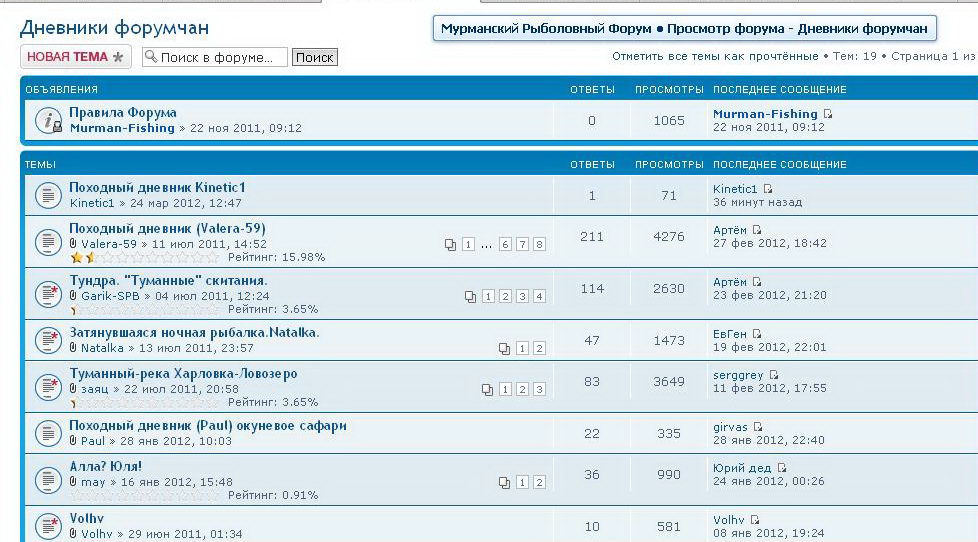Screen dimensions: 978x542
Task: Open page 3 of Туманный-река Харловка-Ловозеро
Action: click(539, 389)
